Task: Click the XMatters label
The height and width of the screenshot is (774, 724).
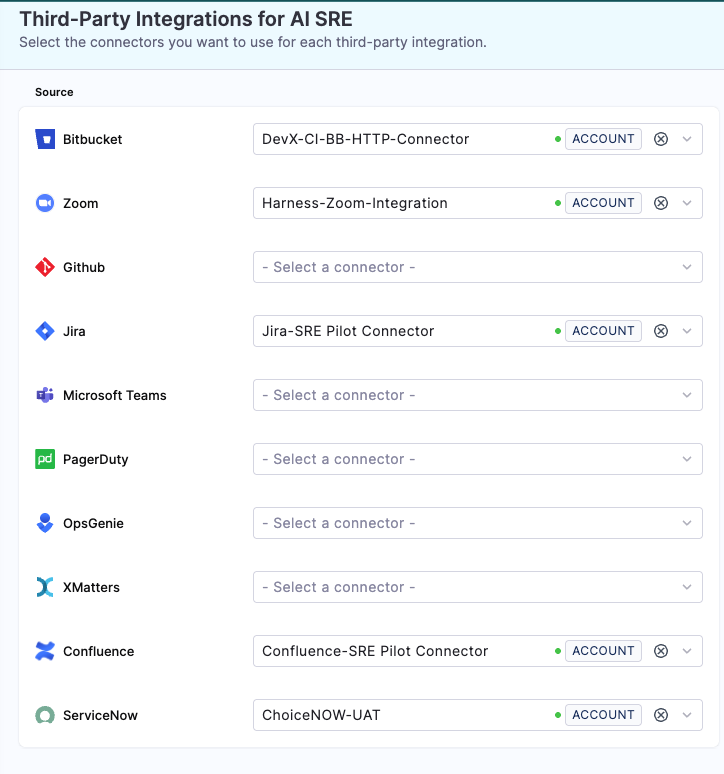Action: [91, 587]
